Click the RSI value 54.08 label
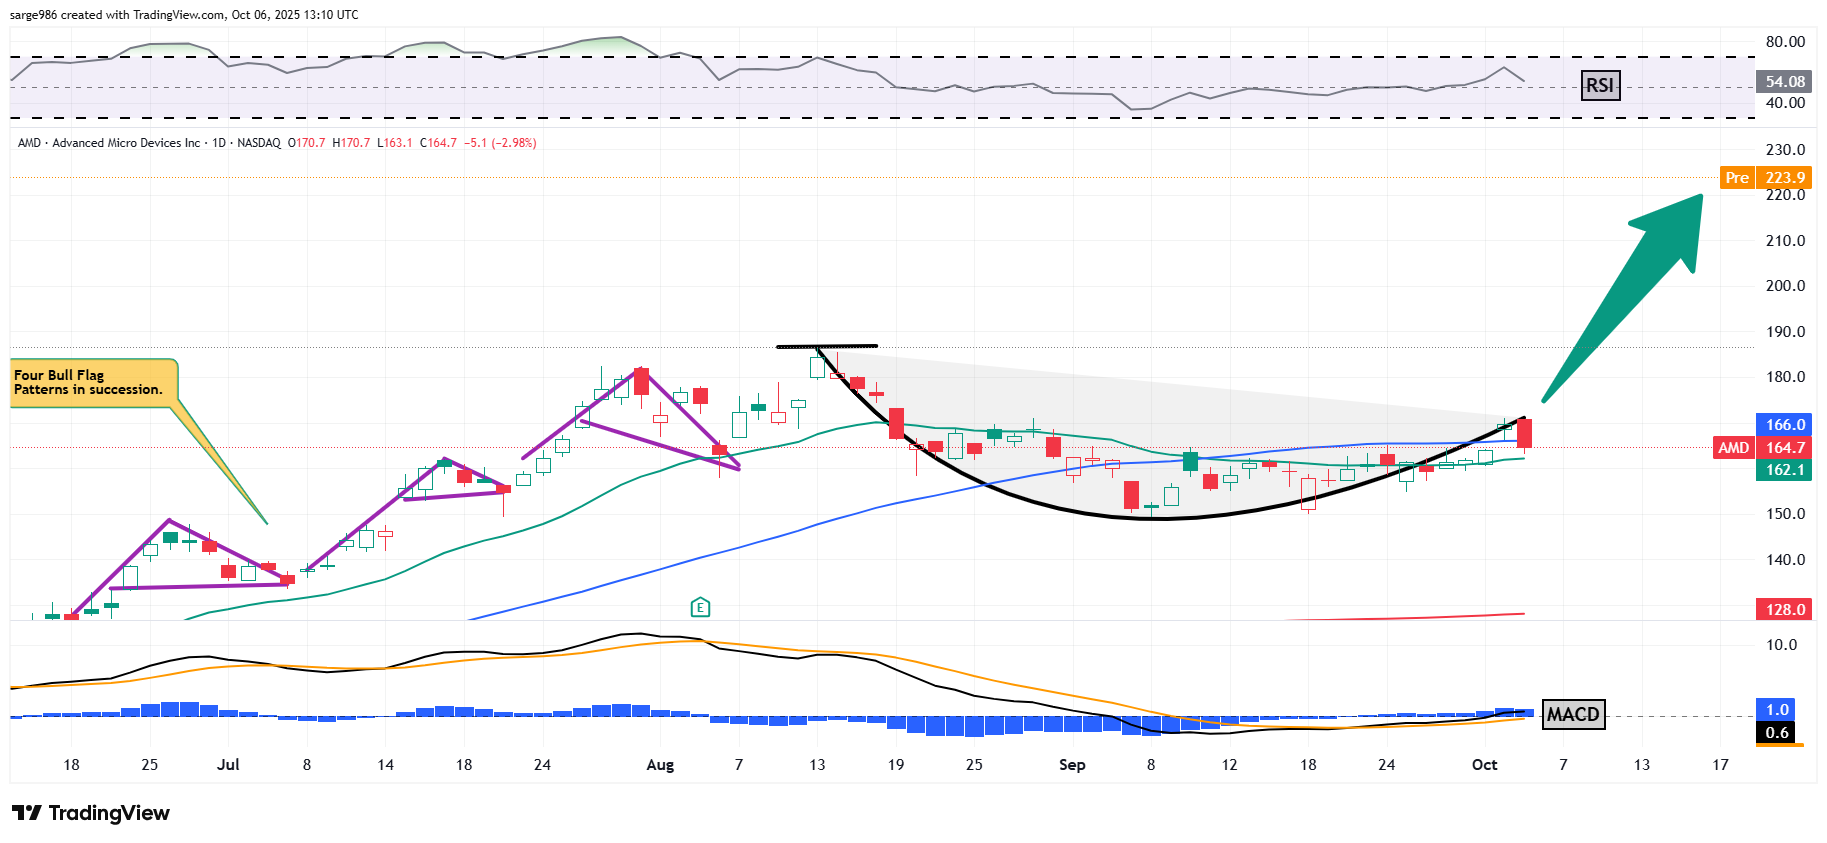This screenshot has height=843, width=1827. tap(1784, 82)
